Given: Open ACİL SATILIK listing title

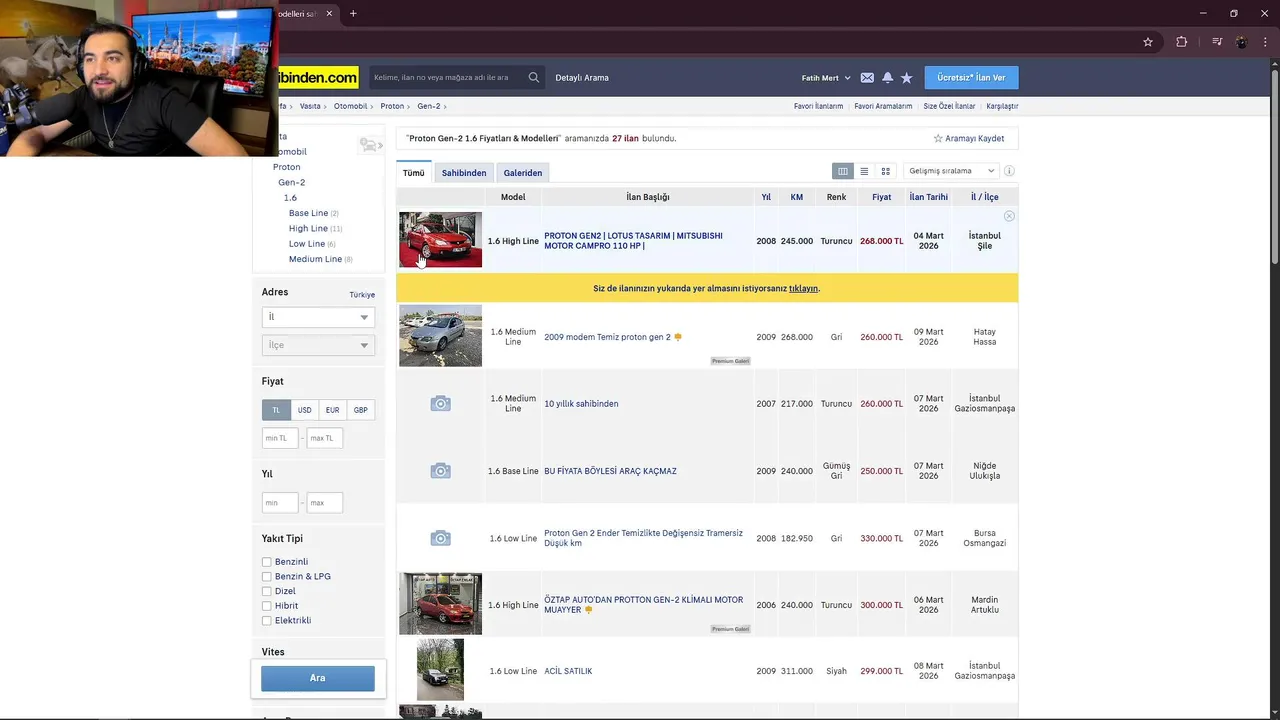Looking at the screenshot, I should (568, 671).
